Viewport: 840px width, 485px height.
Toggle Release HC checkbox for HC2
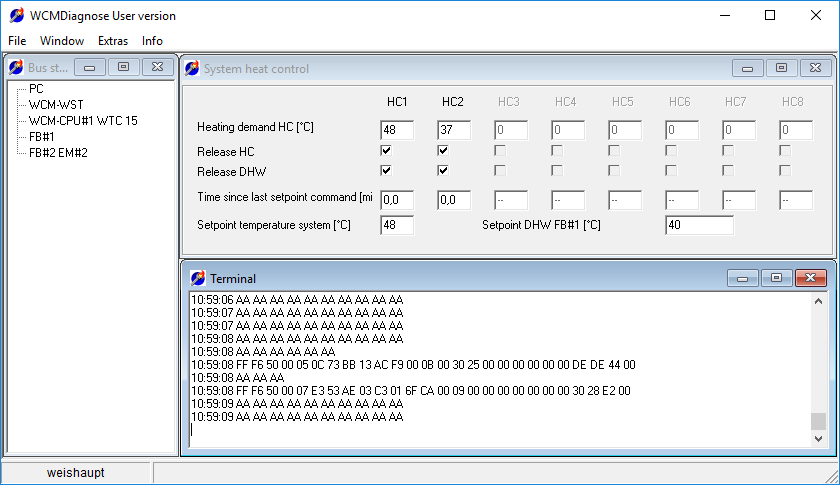click(x=442, y=151)
